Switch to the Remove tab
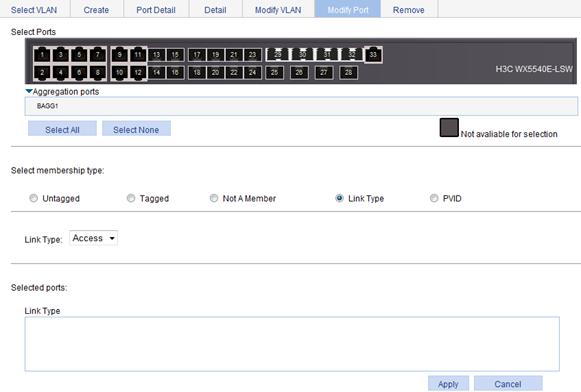The height and width of the screenshot is (392, 581). (409, 10)
